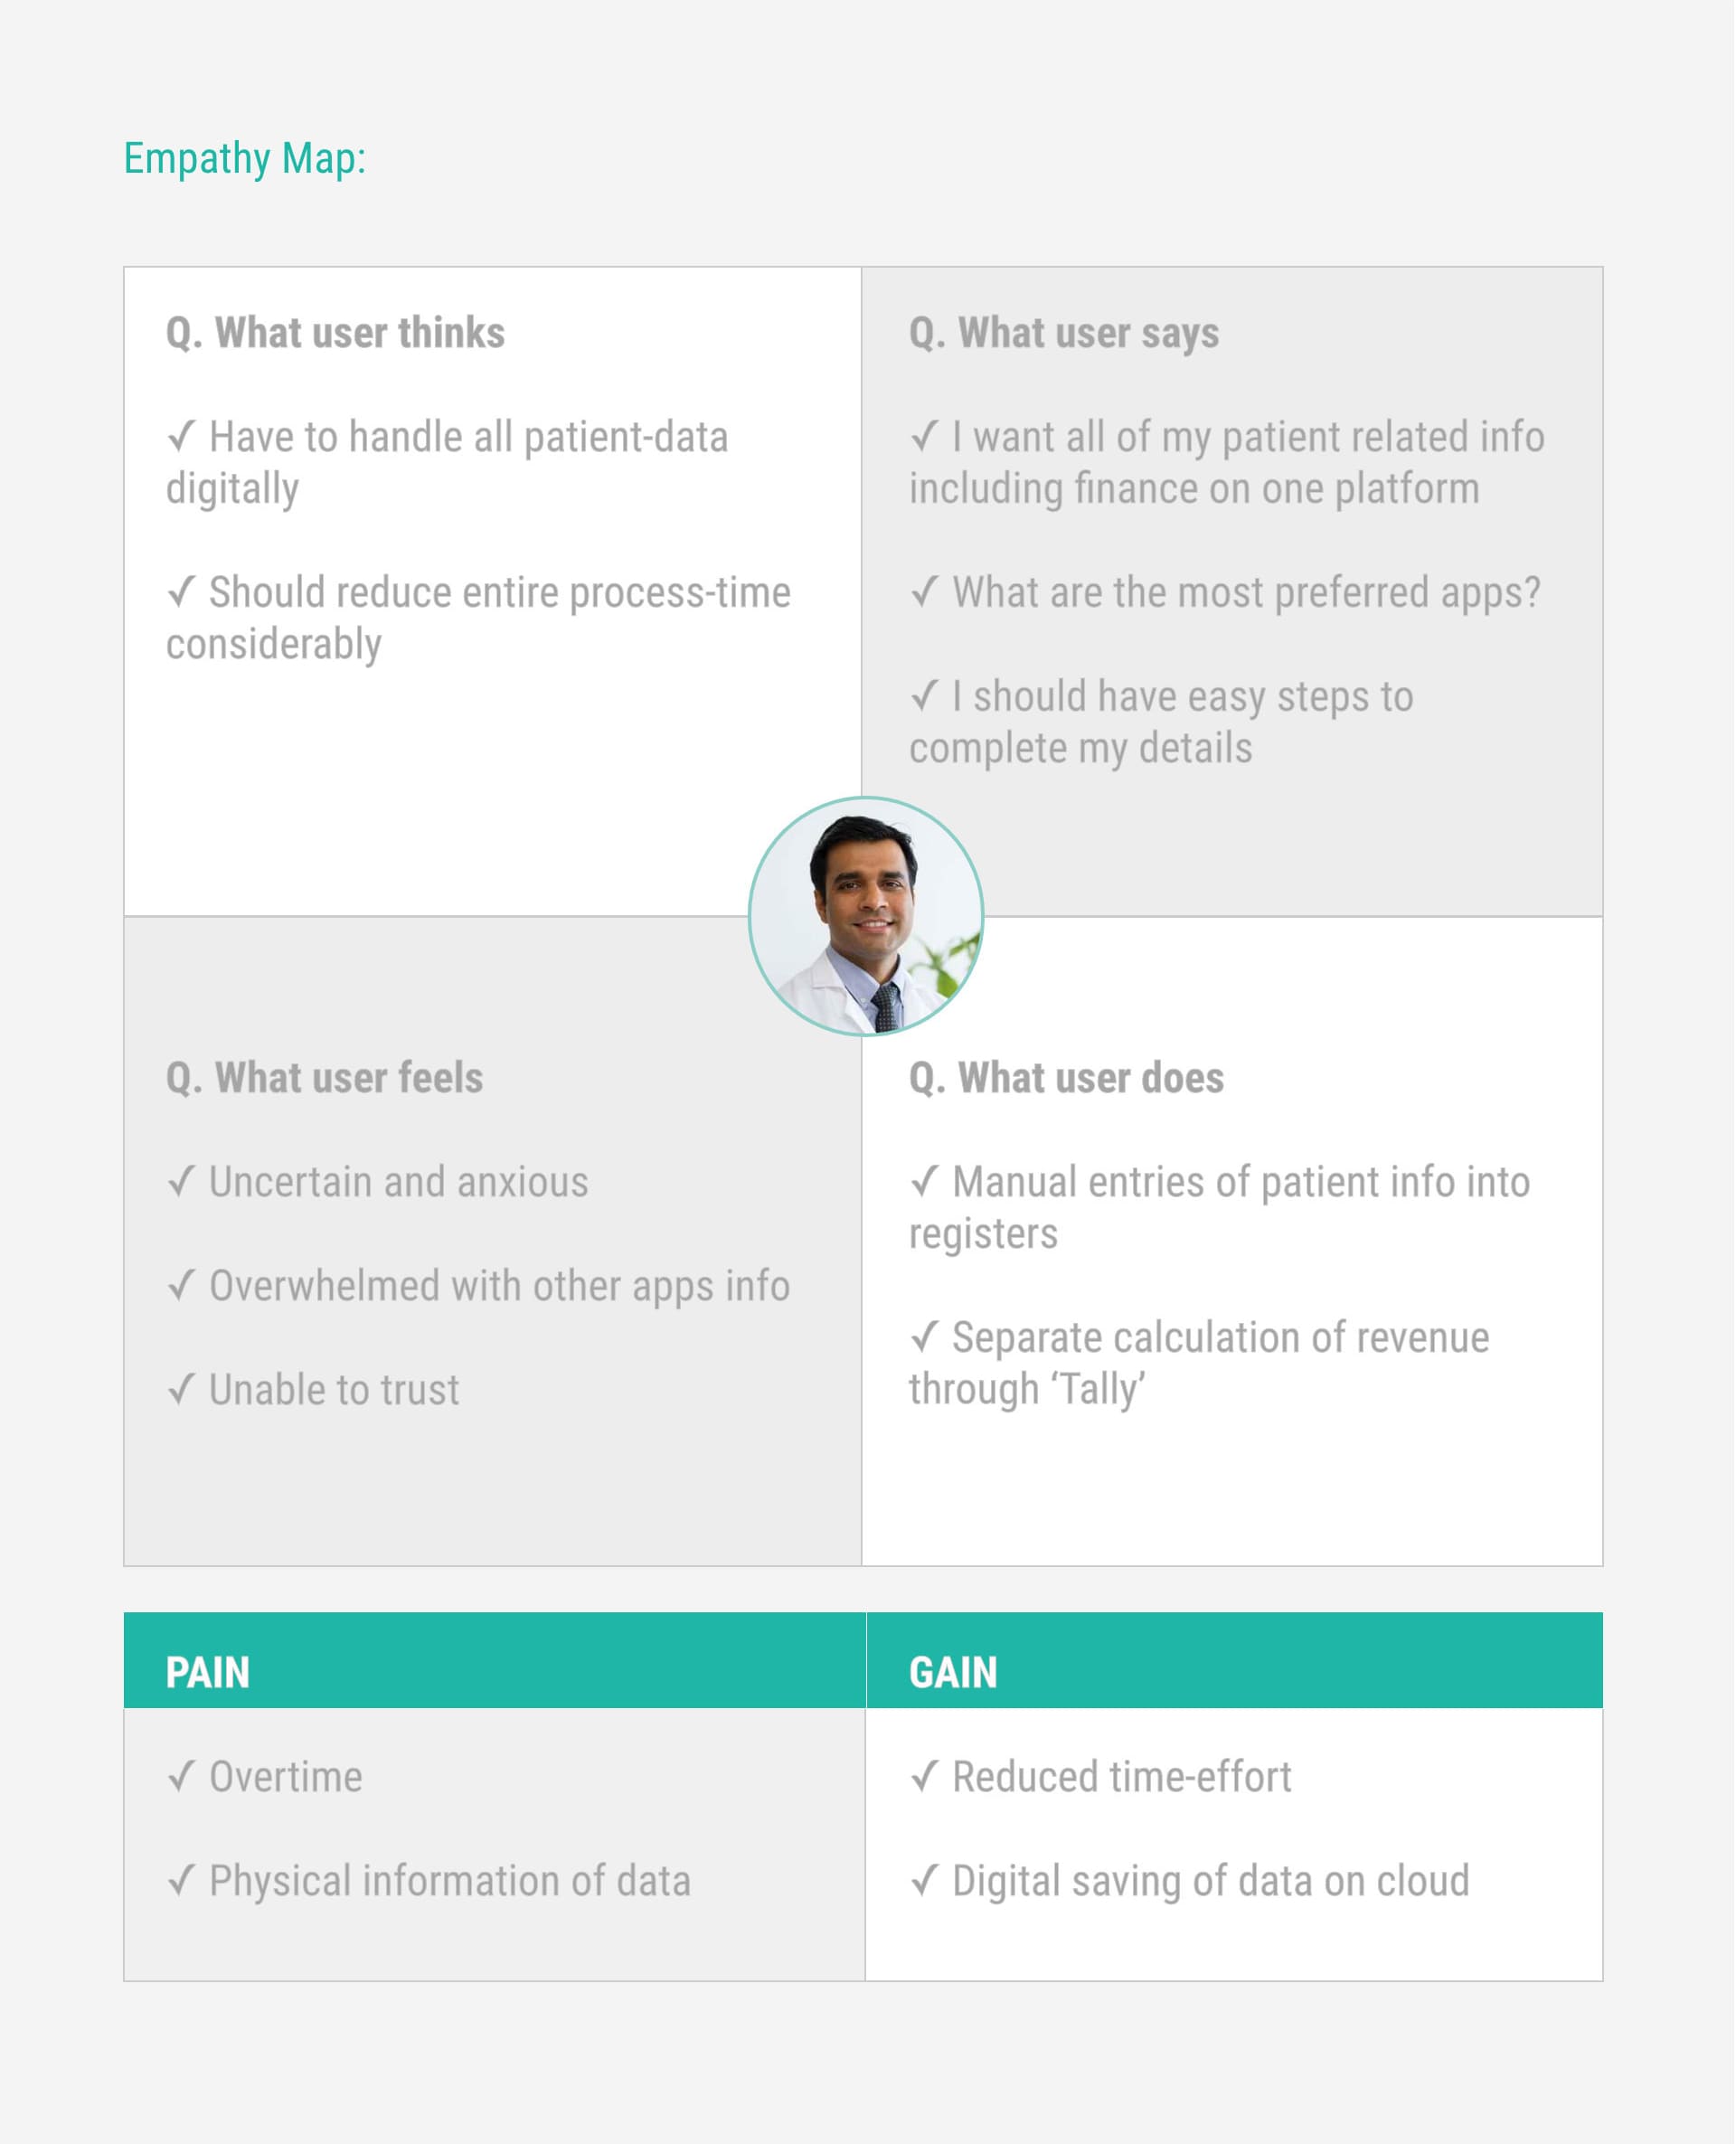
Task: Click checkmark beside 'Physical information of data'
Action: (x=181, y=1880)
